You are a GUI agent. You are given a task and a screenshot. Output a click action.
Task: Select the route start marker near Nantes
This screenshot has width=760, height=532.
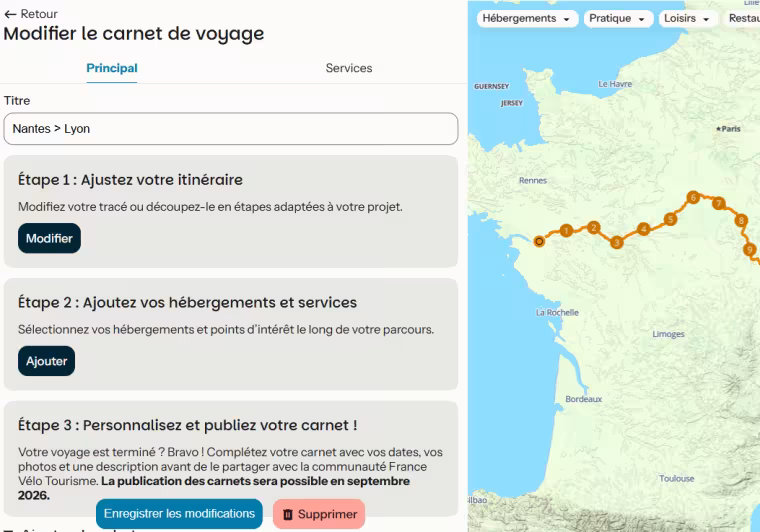coord(539,241)
